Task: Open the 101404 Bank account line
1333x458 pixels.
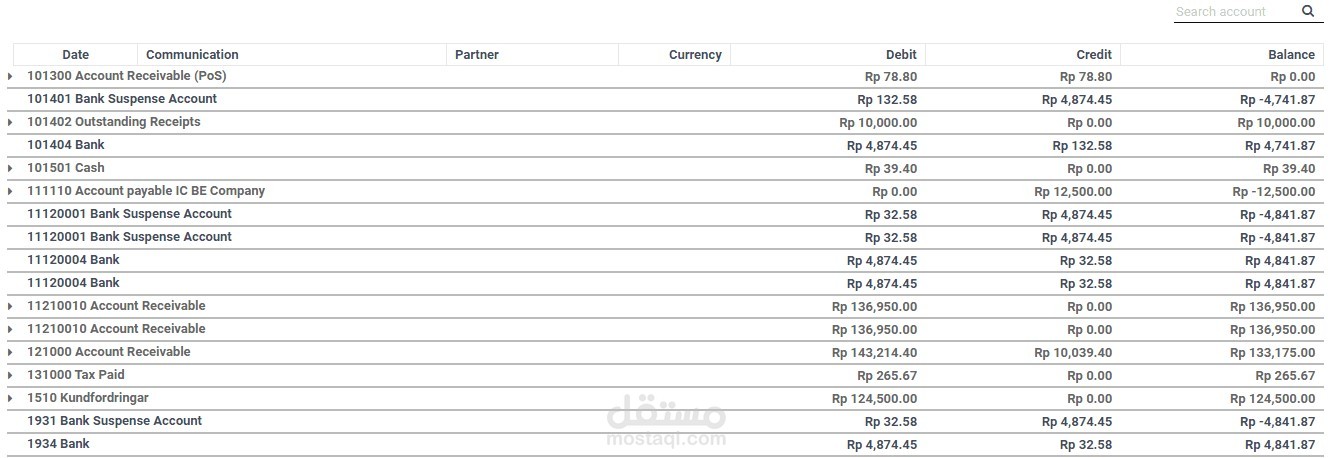Action: click(x=665, y=145)
